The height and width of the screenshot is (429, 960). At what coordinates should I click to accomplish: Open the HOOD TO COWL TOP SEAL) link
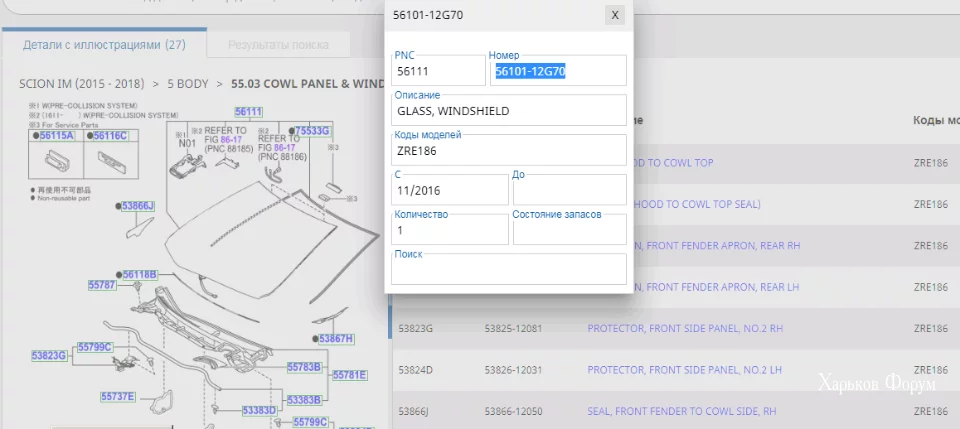coord(697,204)
